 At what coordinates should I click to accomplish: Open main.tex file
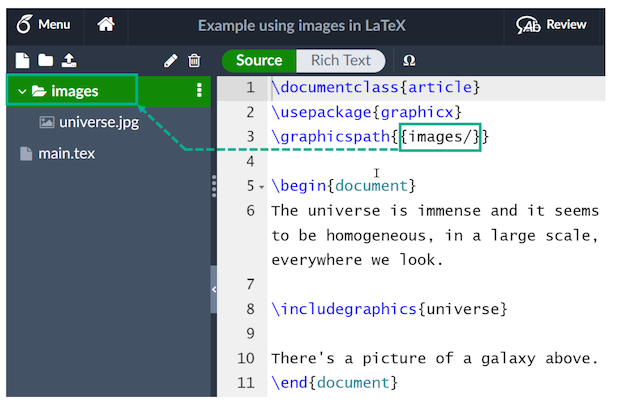coord(66,153)
